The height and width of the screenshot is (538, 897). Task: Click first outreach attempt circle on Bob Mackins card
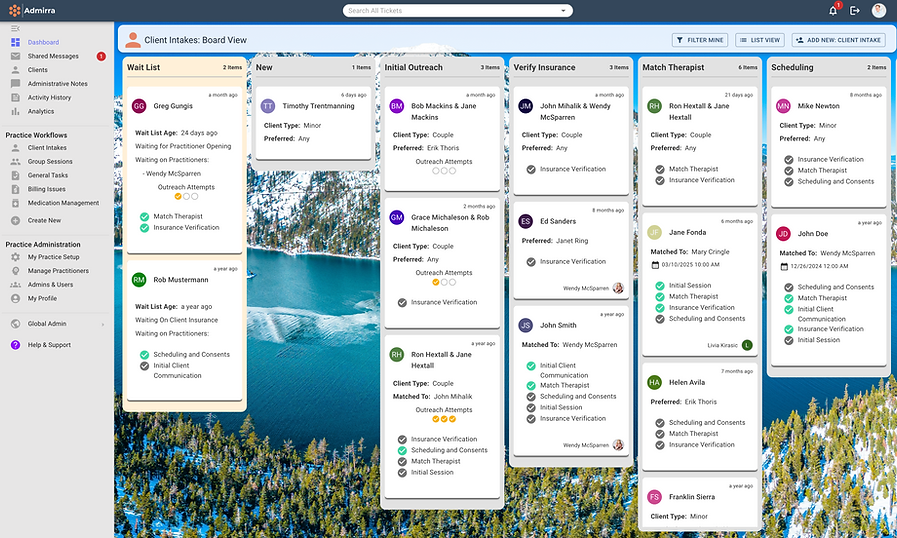point(435,171)
